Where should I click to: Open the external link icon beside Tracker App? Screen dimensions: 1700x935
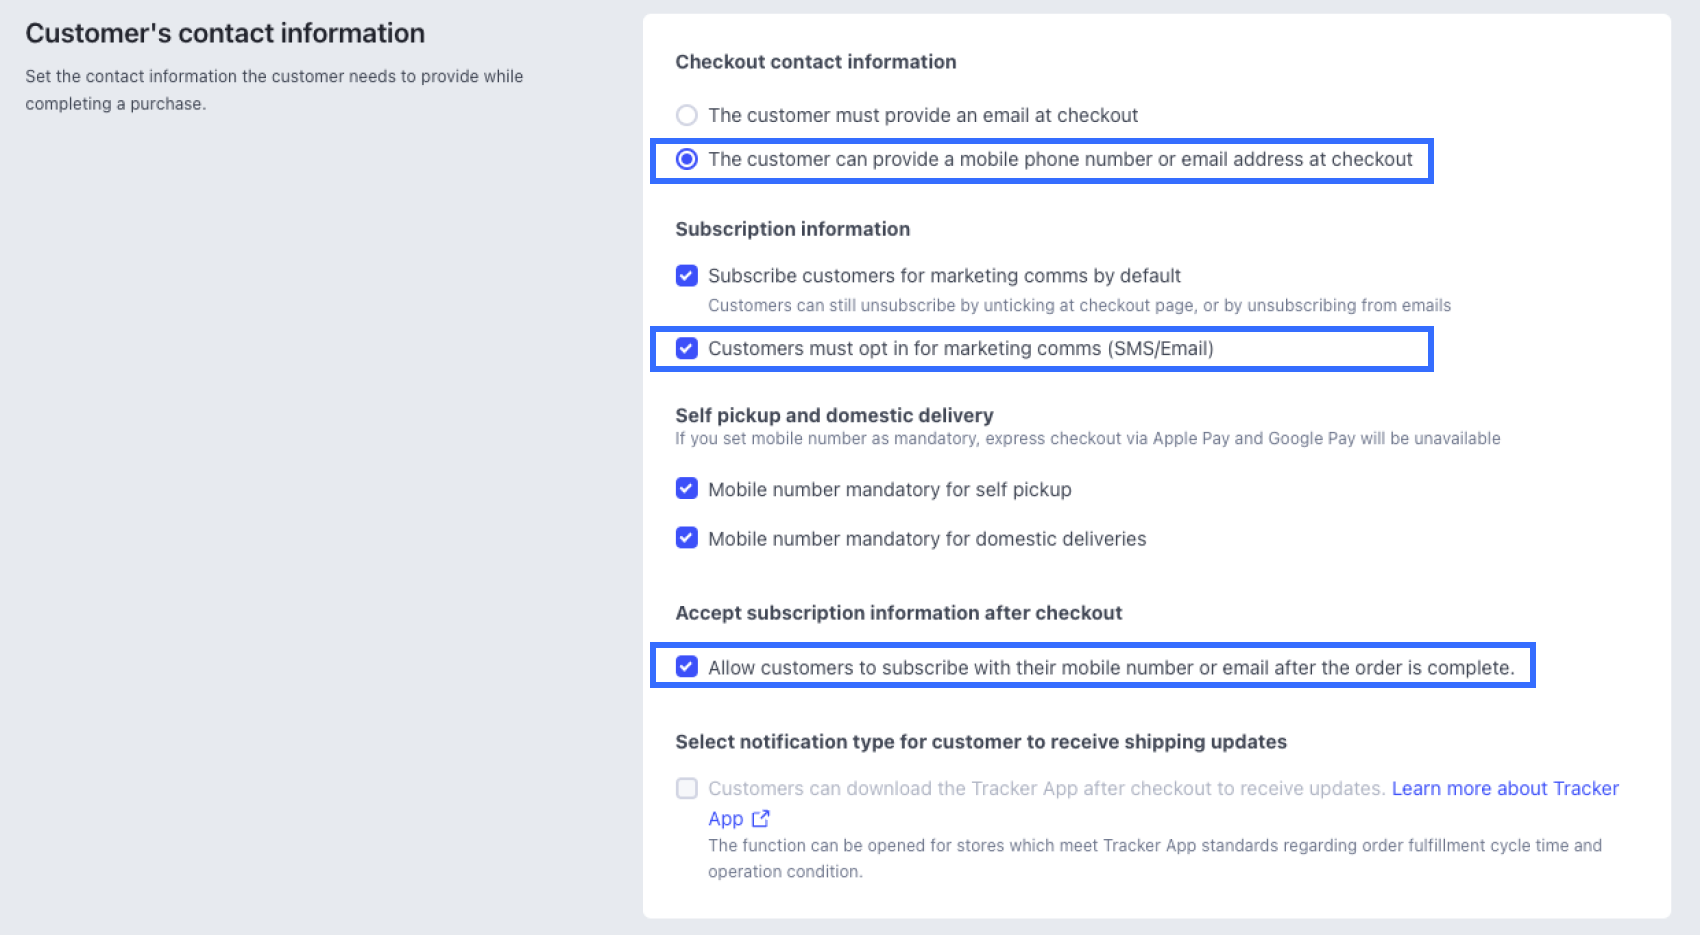click(761, 818)
